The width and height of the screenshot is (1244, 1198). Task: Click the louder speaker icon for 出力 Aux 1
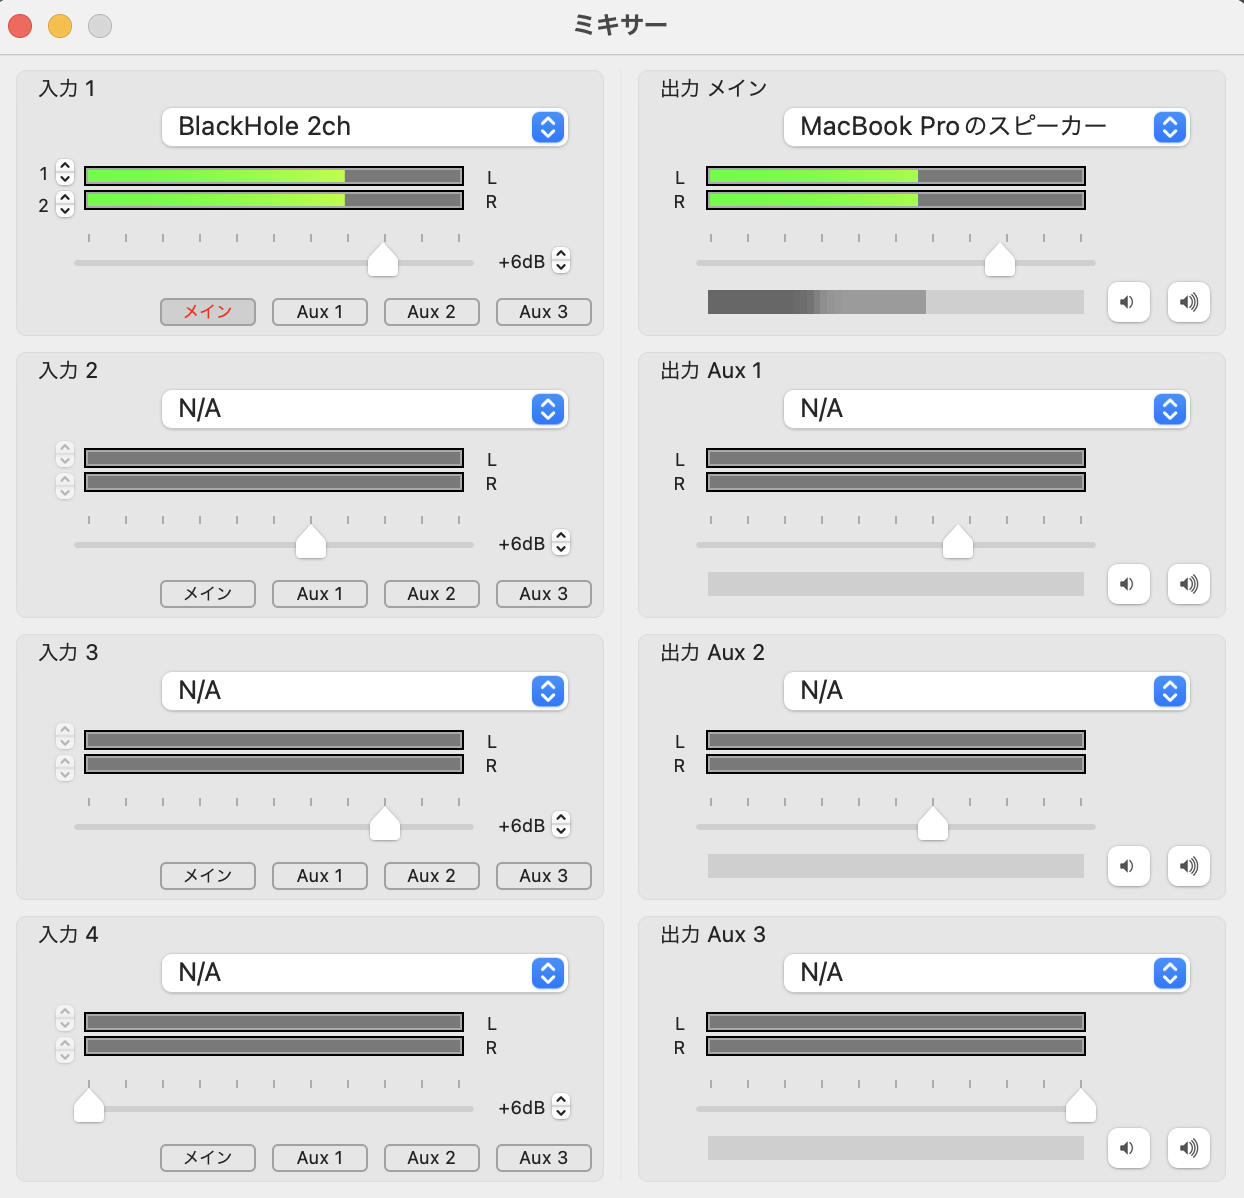click(1189, 584)
